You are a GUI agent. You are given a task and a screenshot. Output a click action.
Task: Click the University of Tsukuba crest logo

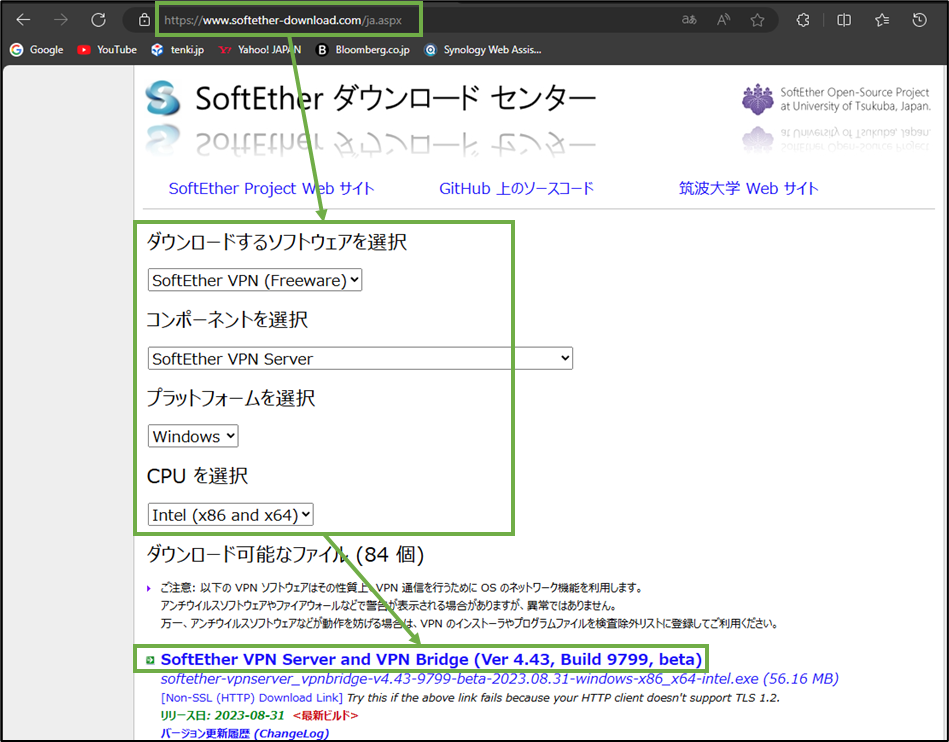[758, 99]
